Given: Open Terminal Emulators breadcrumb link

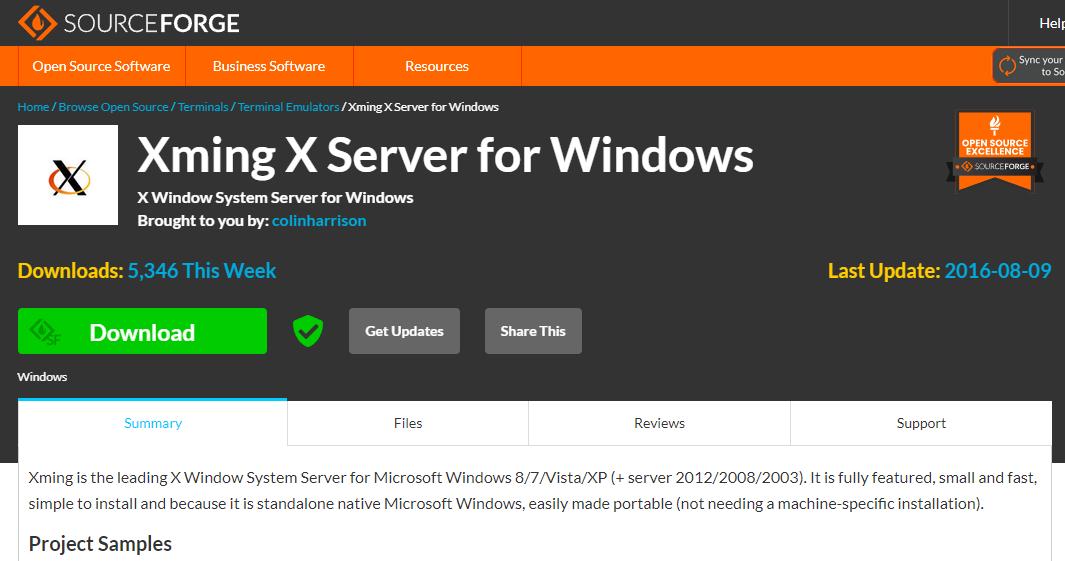Looking at the screenshot, I should click(289, 107).
